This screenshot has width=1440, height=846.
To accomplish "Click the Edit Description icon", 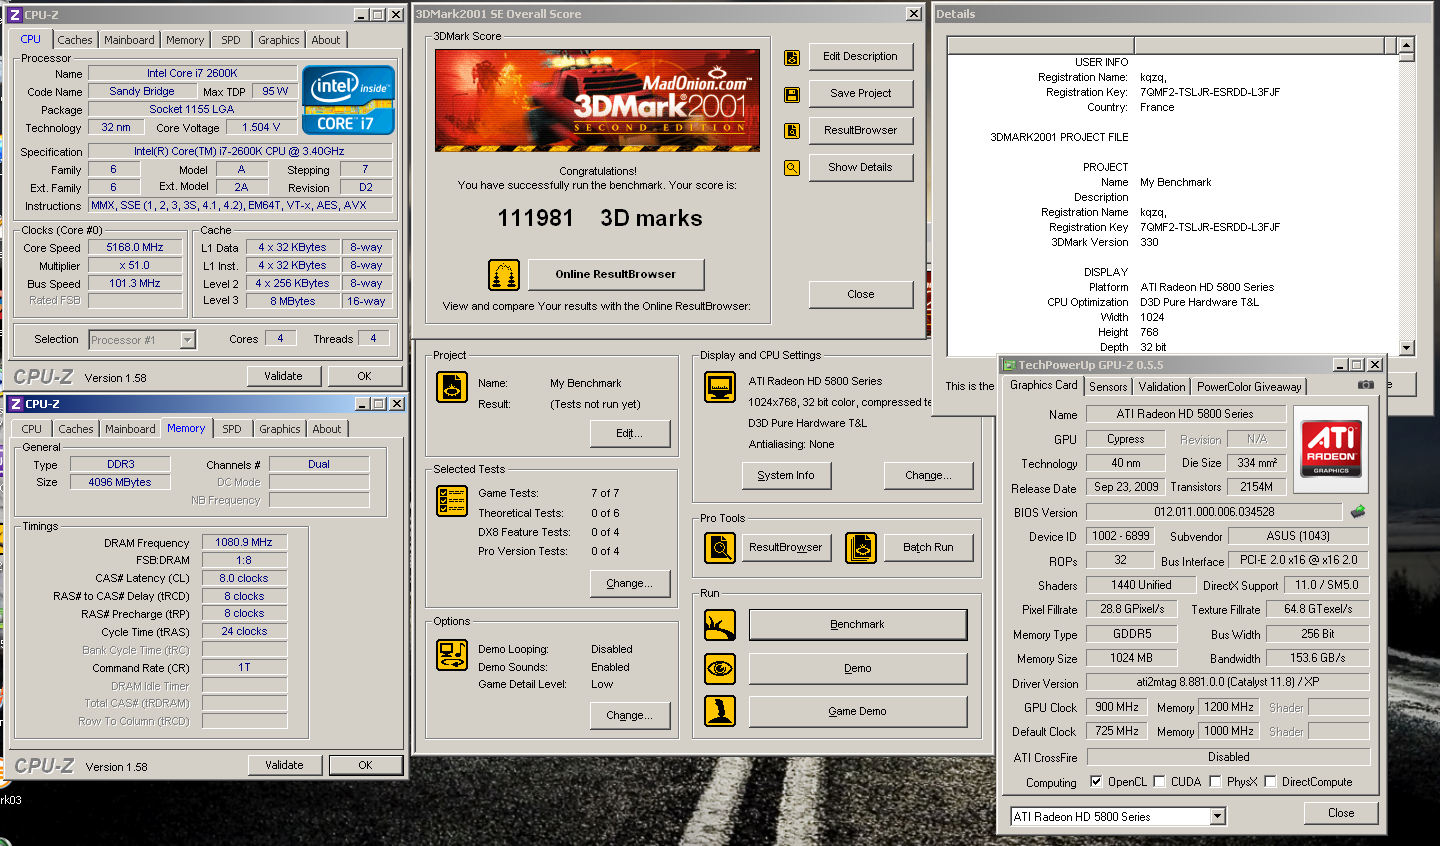I will [x=792, y=58].
